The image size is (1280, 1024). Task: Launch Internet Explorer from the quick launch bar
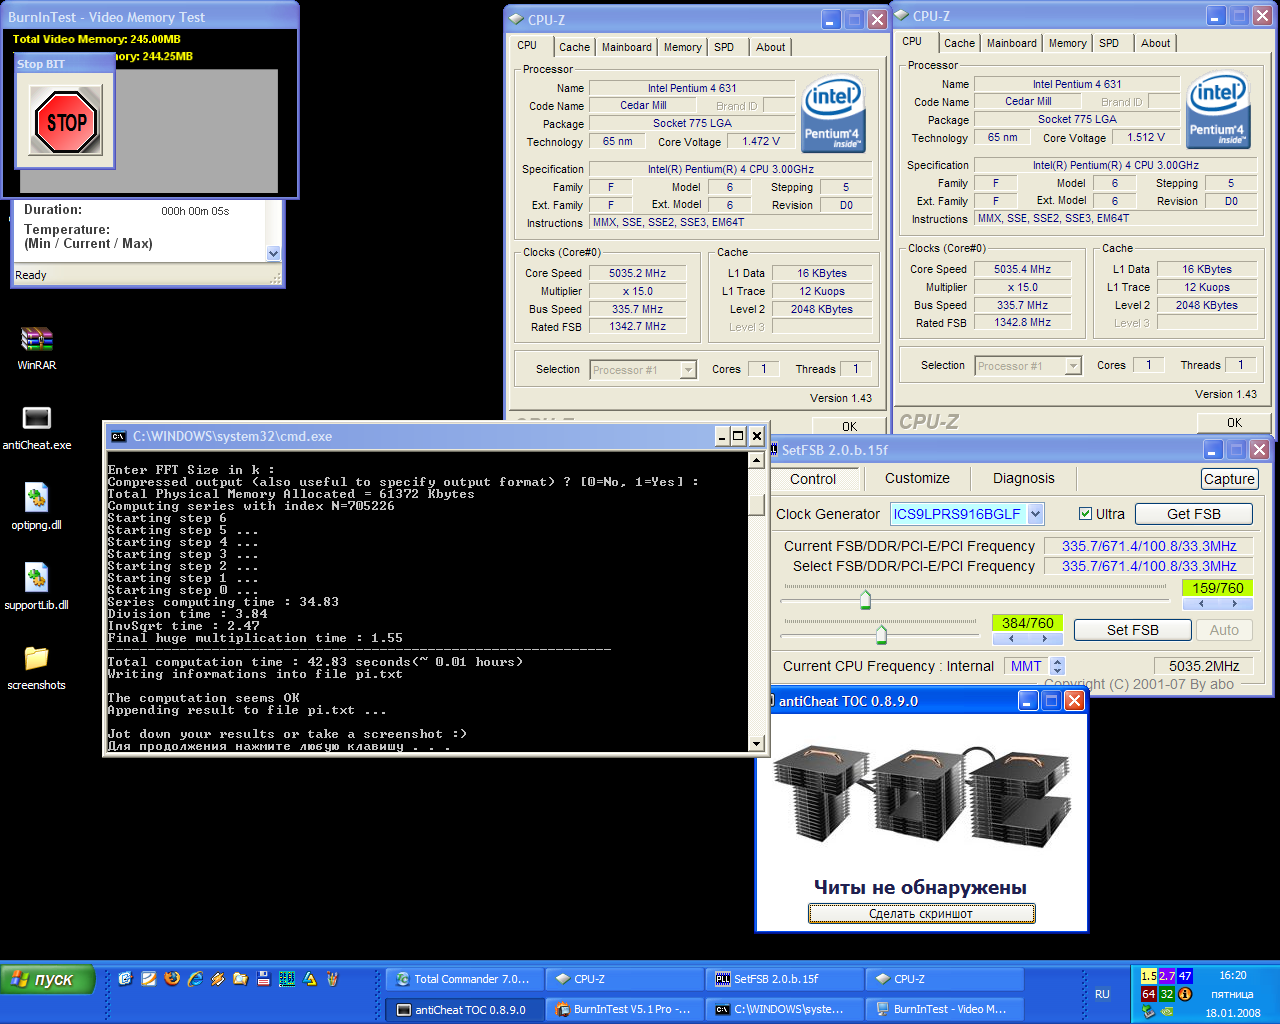click(x=194, y=979)
